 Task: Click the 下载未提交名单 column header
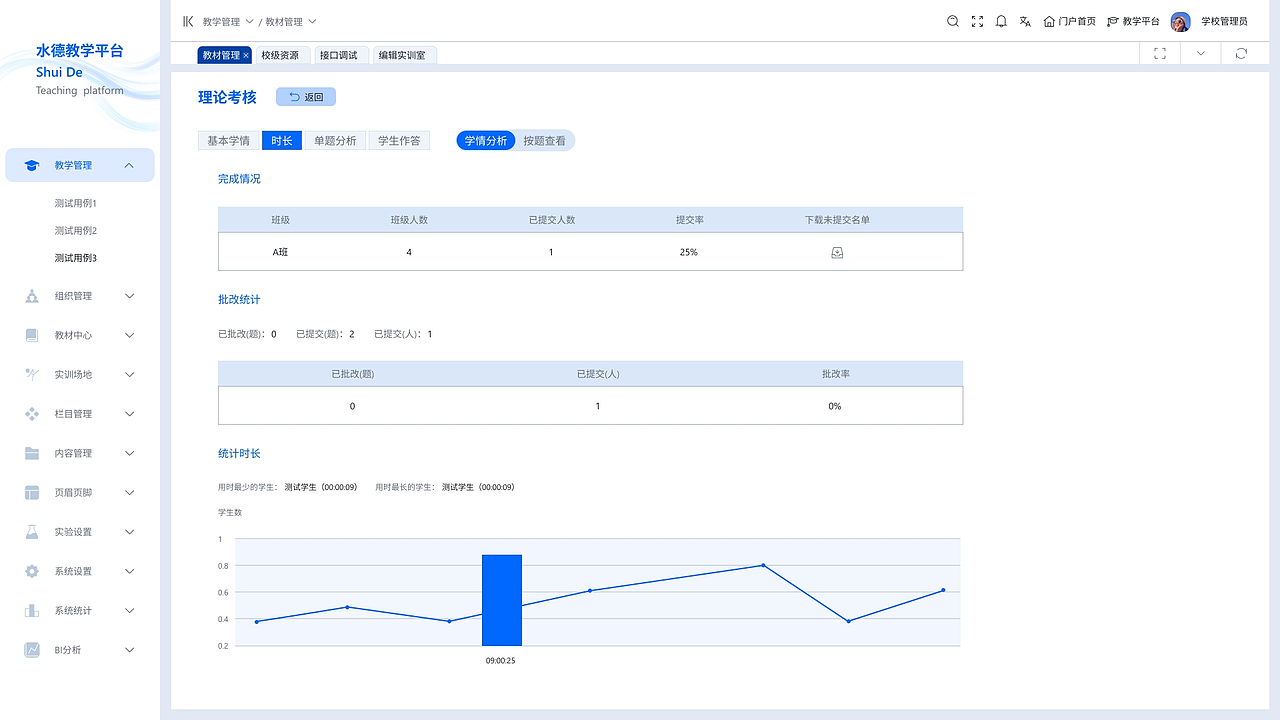point(837,220)
